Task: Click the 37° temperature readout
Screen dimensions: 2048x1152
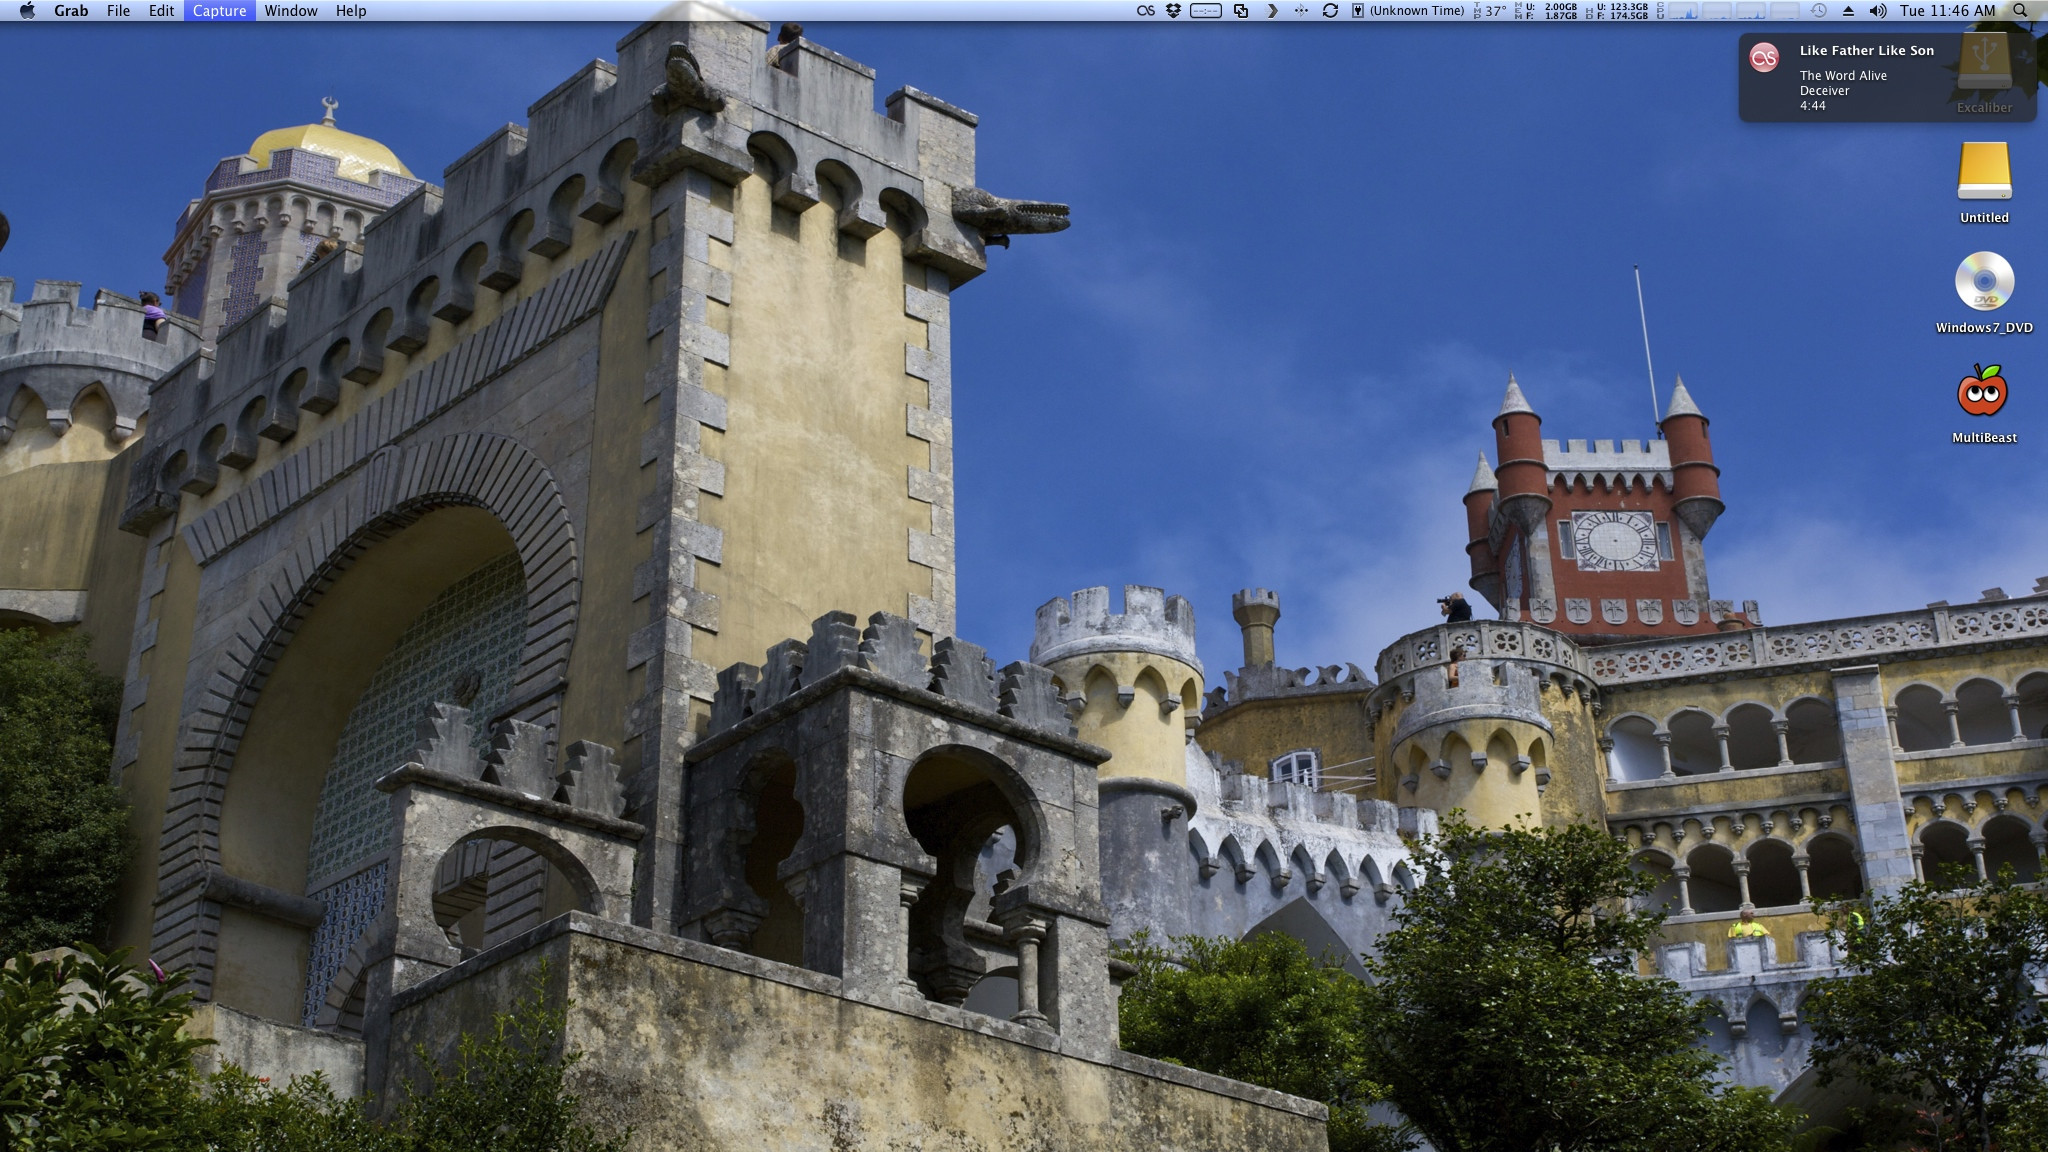Action: [x=1494, y=11]
